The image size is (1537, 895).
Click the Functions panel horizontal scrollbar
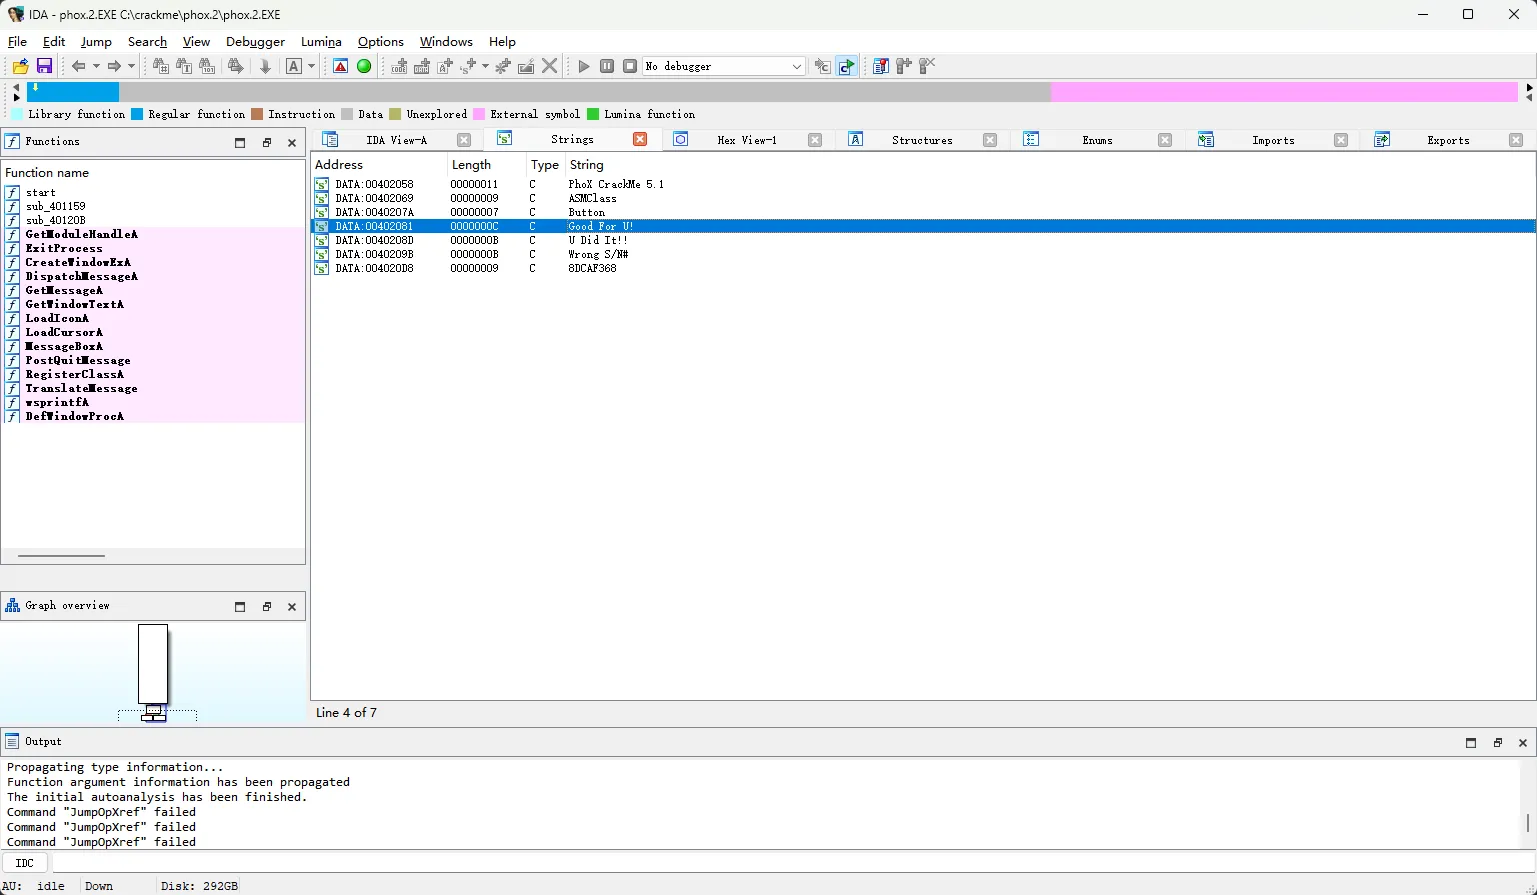point(61,556)
